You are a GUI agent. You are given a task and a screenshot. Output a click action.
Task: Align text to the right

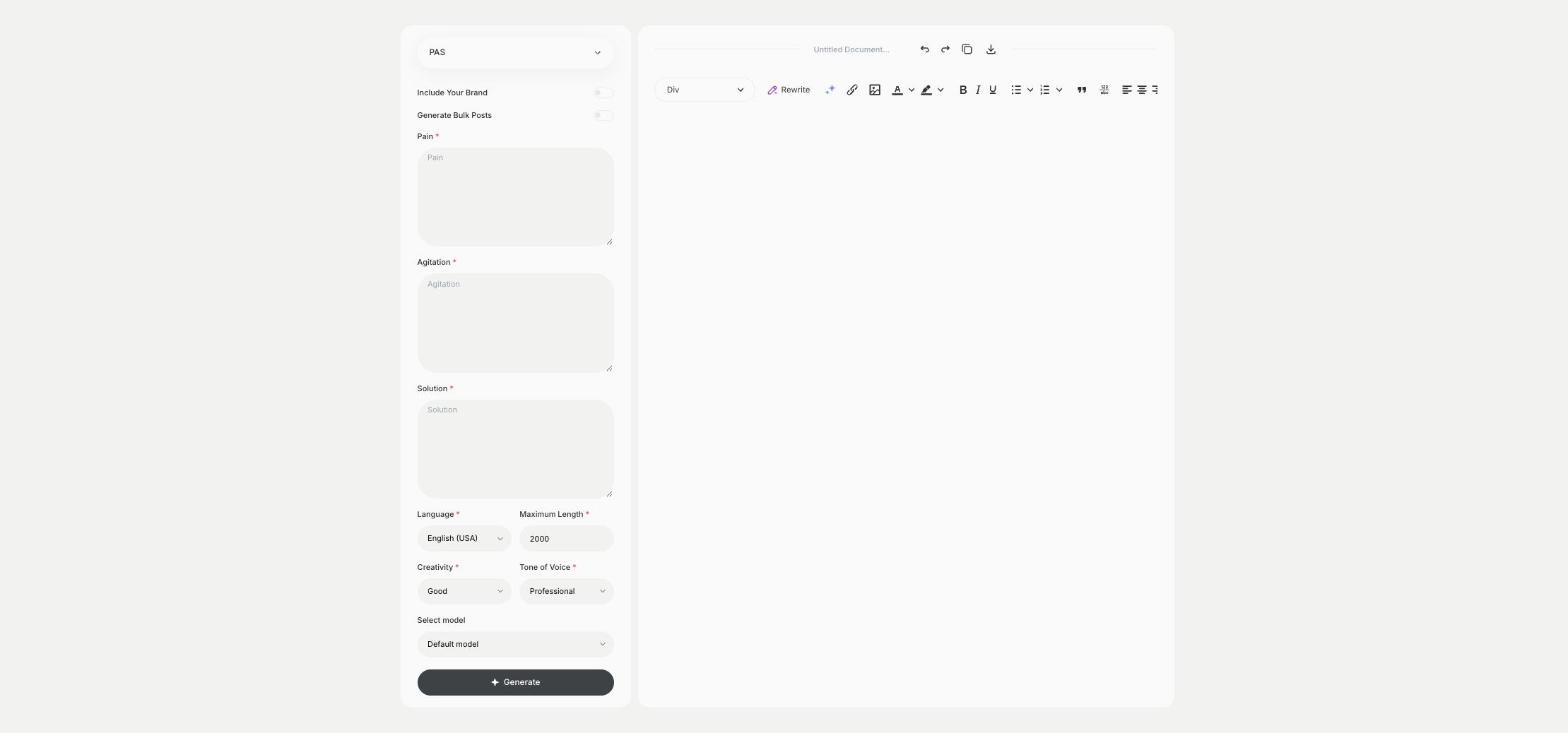point(1155,90)
